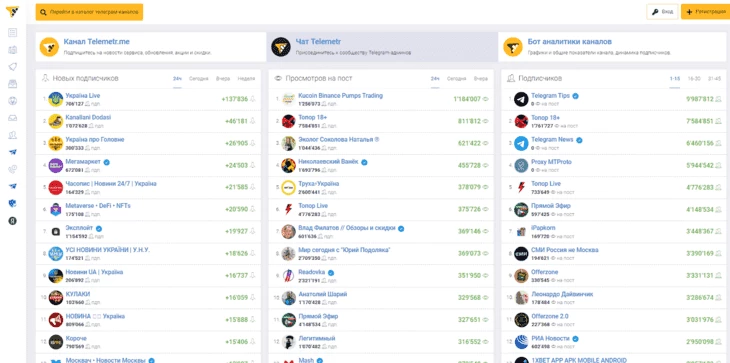Screen dimensions: 730x363
Task: Click the tag icon in left sidebar
Action: [x=13, y=67]
